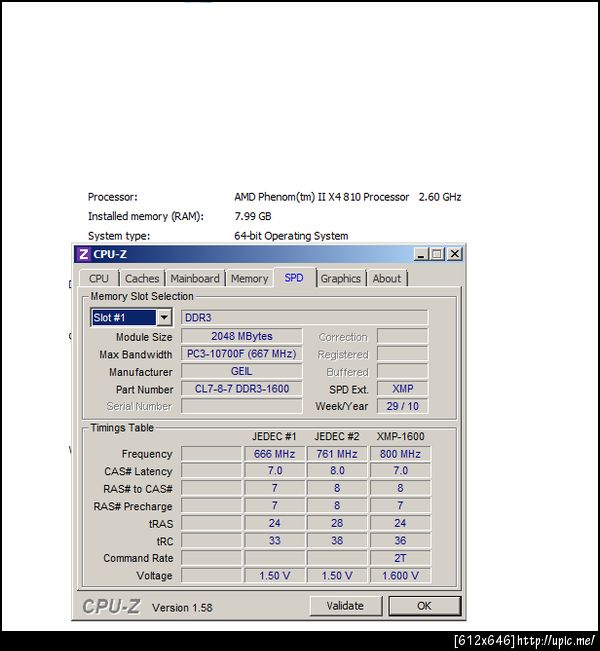Click the empty Serial Number field

242,406
